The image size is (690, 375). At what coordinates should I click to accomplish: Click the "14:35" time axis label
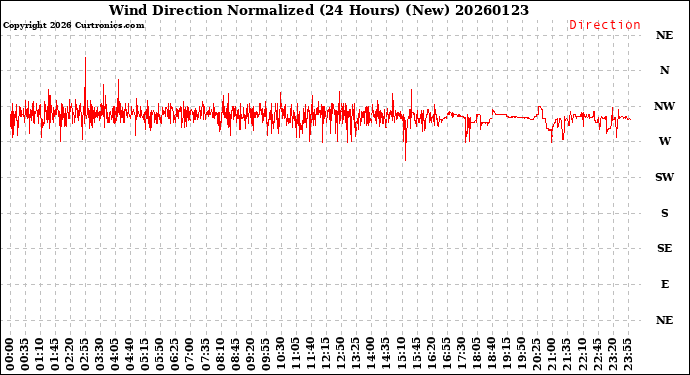click(x=386, y=355)
